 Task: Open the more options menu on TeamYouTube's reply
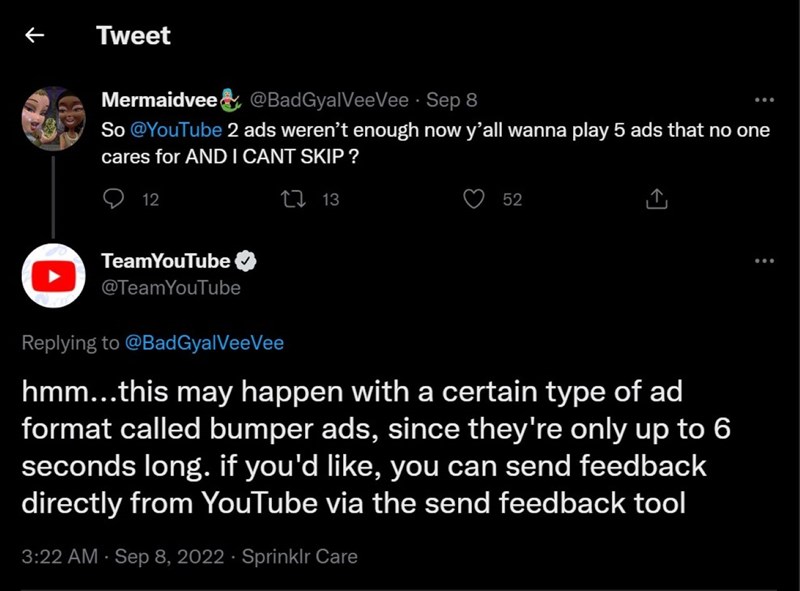pos(764,260)
